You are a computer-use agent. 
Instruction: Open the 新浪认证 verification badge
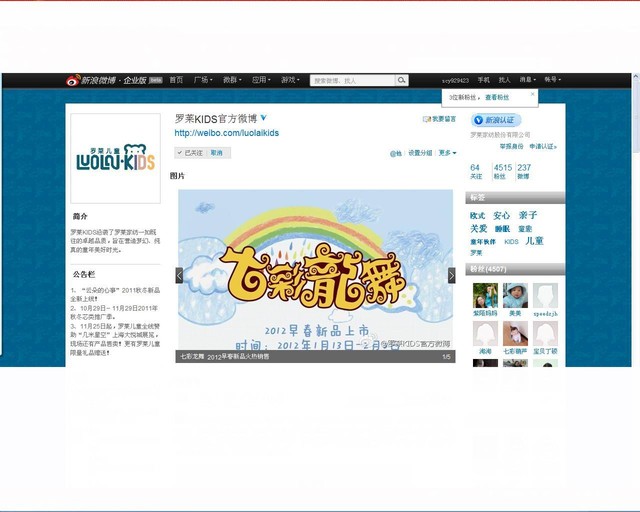pyautogui.click(x=496, y=120)
